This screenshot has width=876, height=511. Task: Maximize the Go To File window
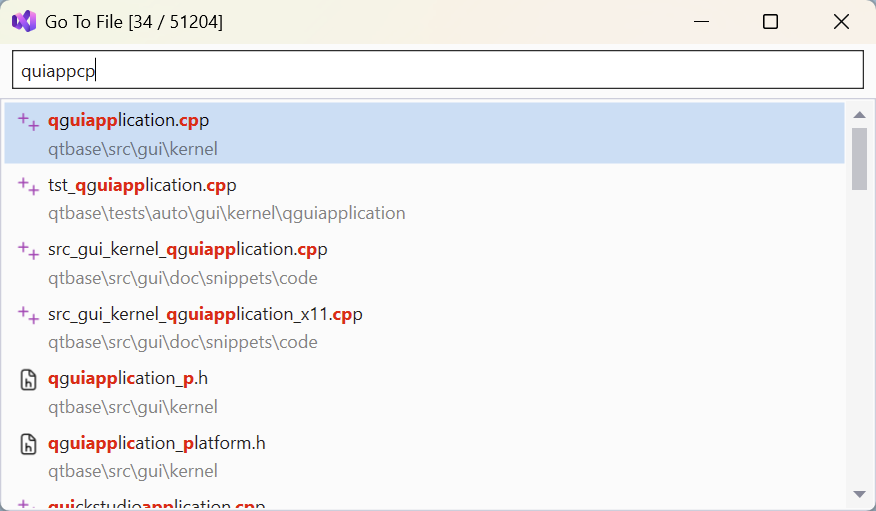pos(770,21)
